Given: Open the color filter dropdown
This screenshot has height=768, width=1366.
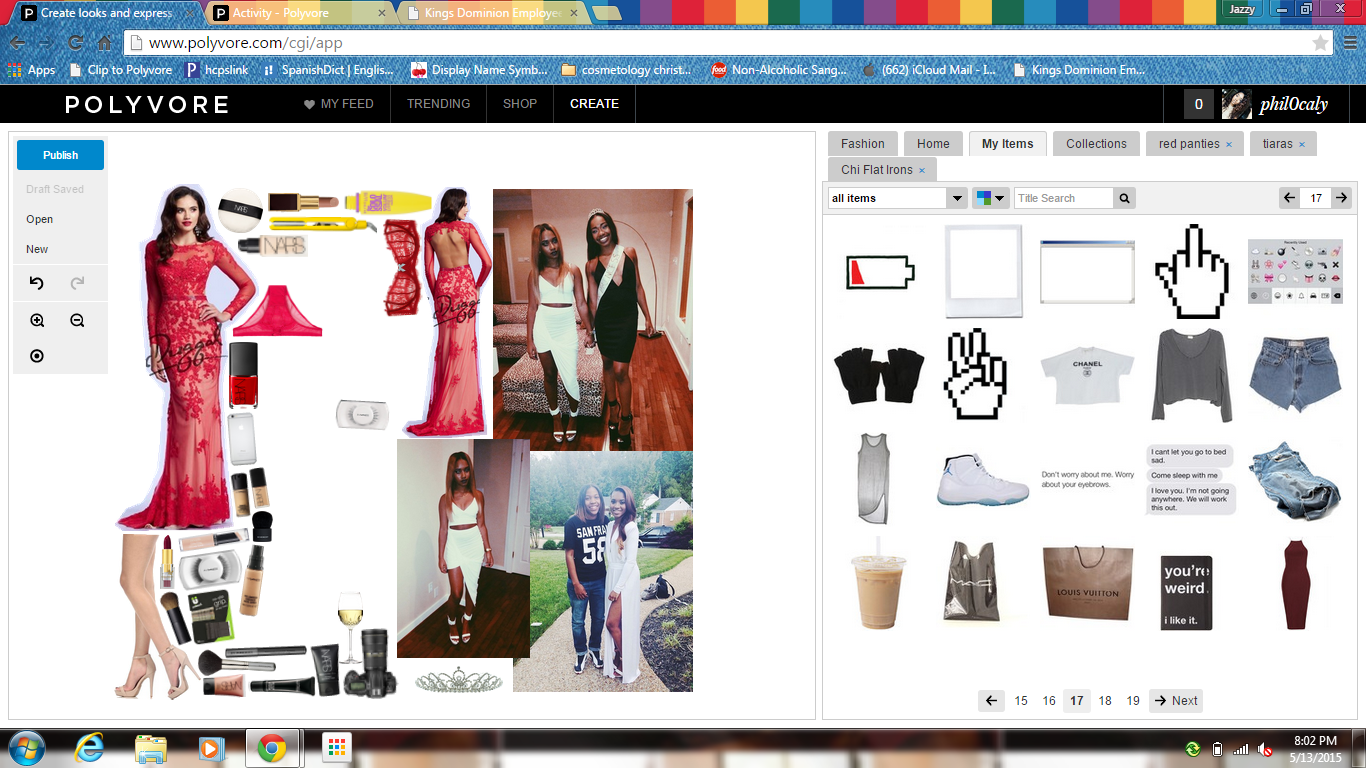Looking at the screenshot, I should [x=990, y=198].
